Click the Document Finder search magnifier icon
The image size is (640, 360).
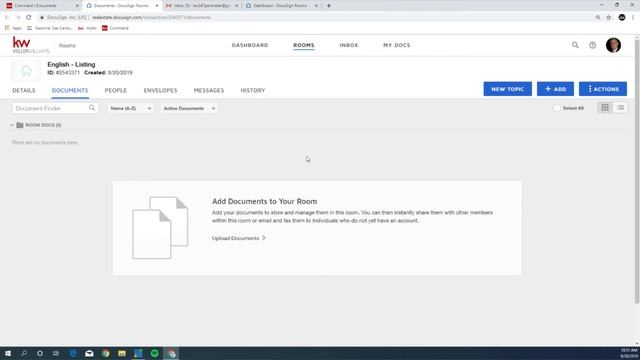tap(92, 108)
